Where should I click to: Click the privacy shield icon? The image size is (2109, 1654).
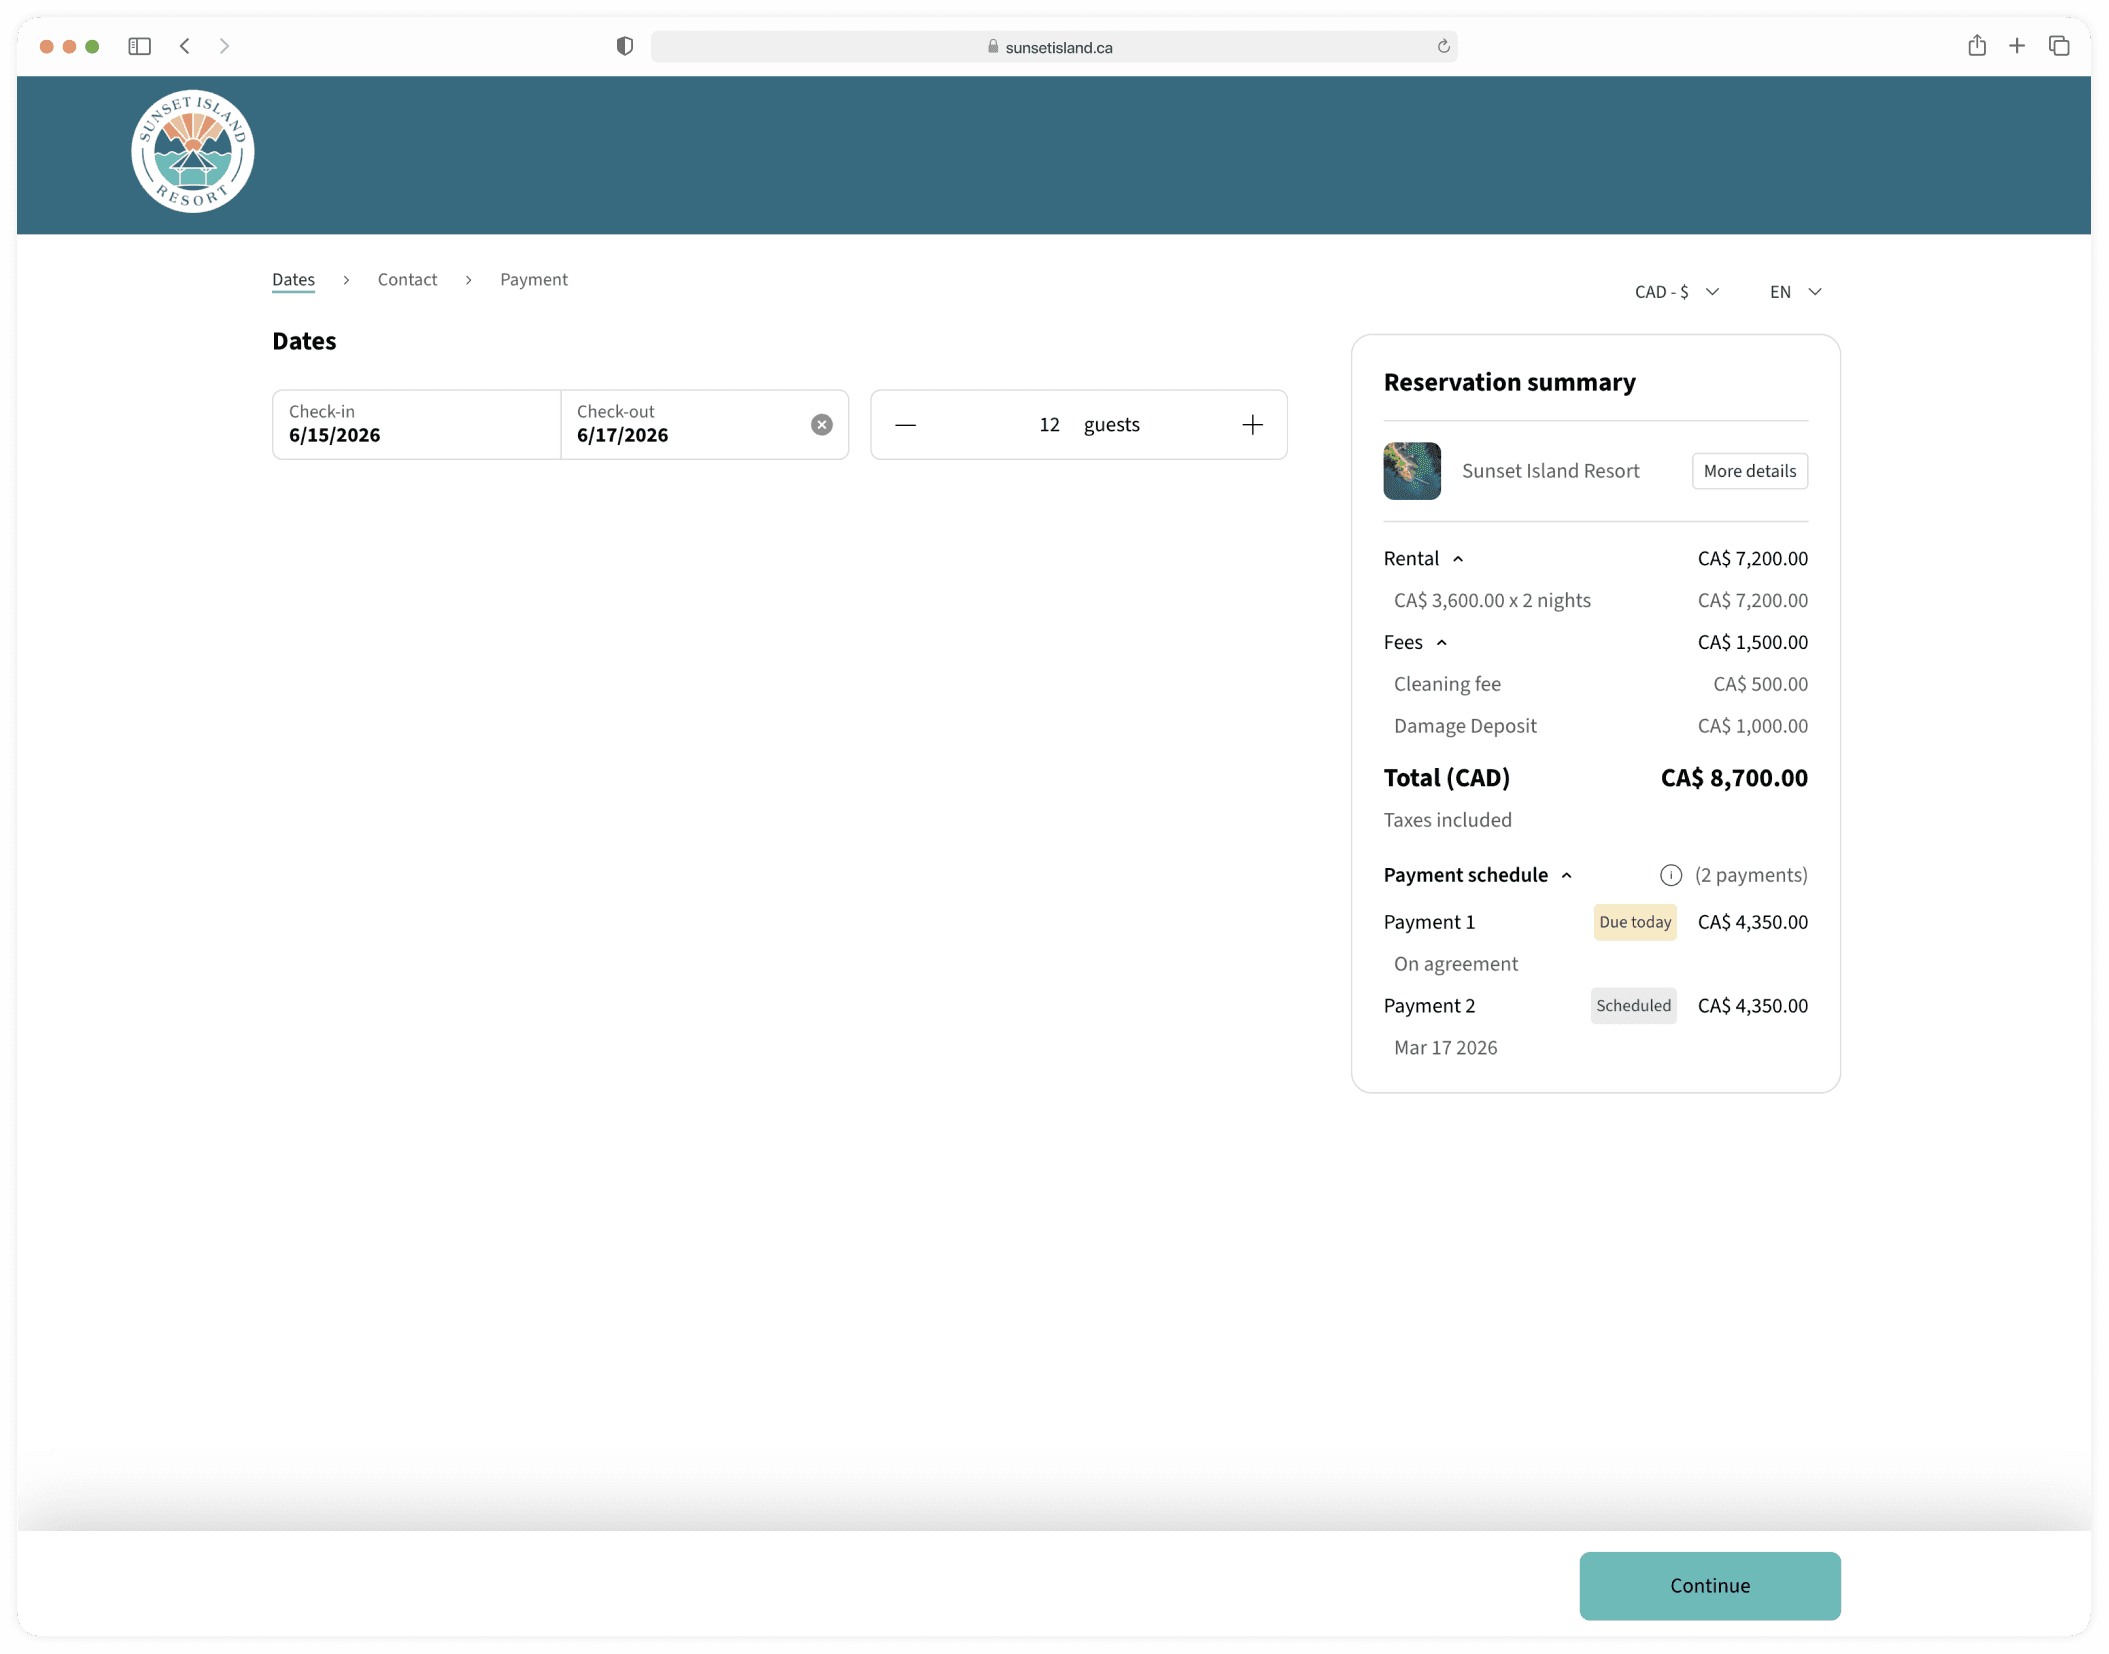[625, 46]
